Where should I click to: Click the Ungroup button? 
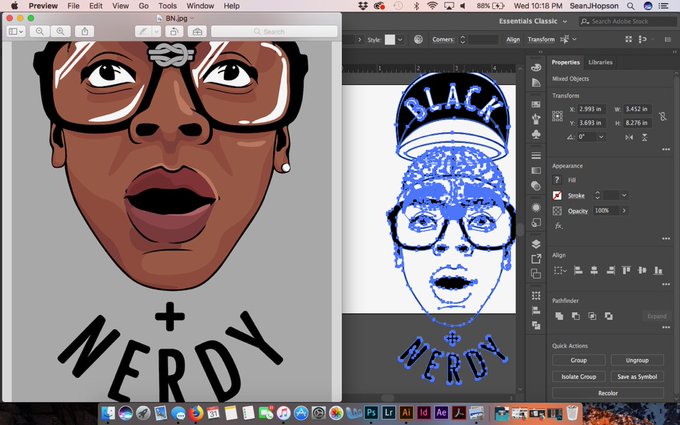coord(637,360)
